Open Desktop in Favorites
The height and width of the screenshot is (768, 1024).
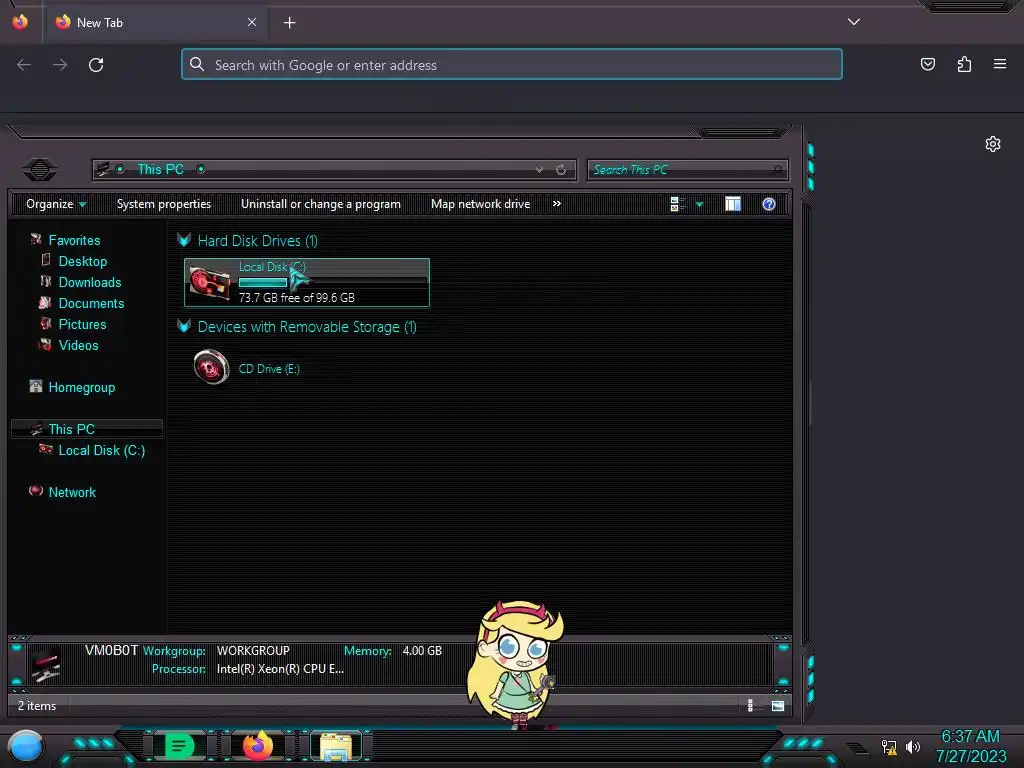pos(82,261)
